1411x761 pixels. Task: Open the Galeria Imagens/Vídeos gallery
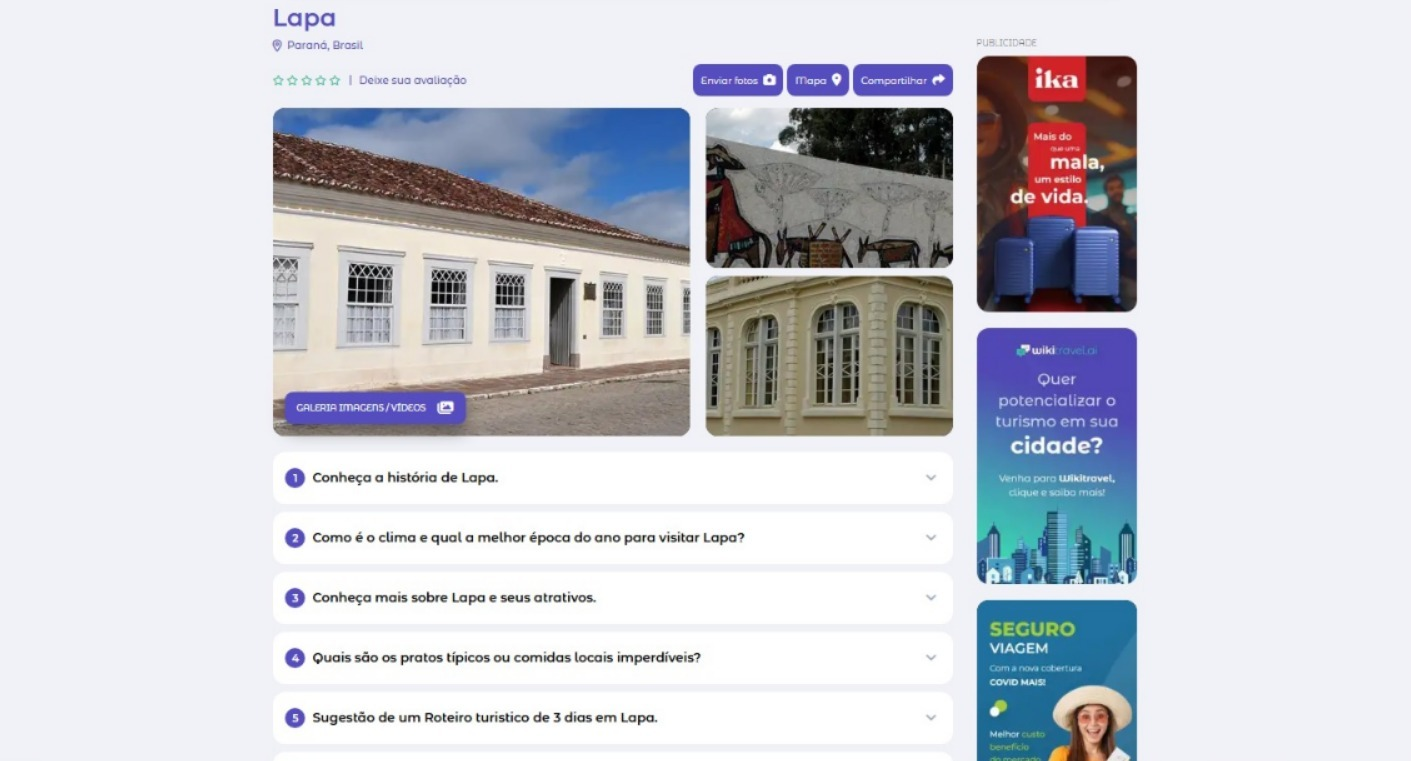[375, 408]
